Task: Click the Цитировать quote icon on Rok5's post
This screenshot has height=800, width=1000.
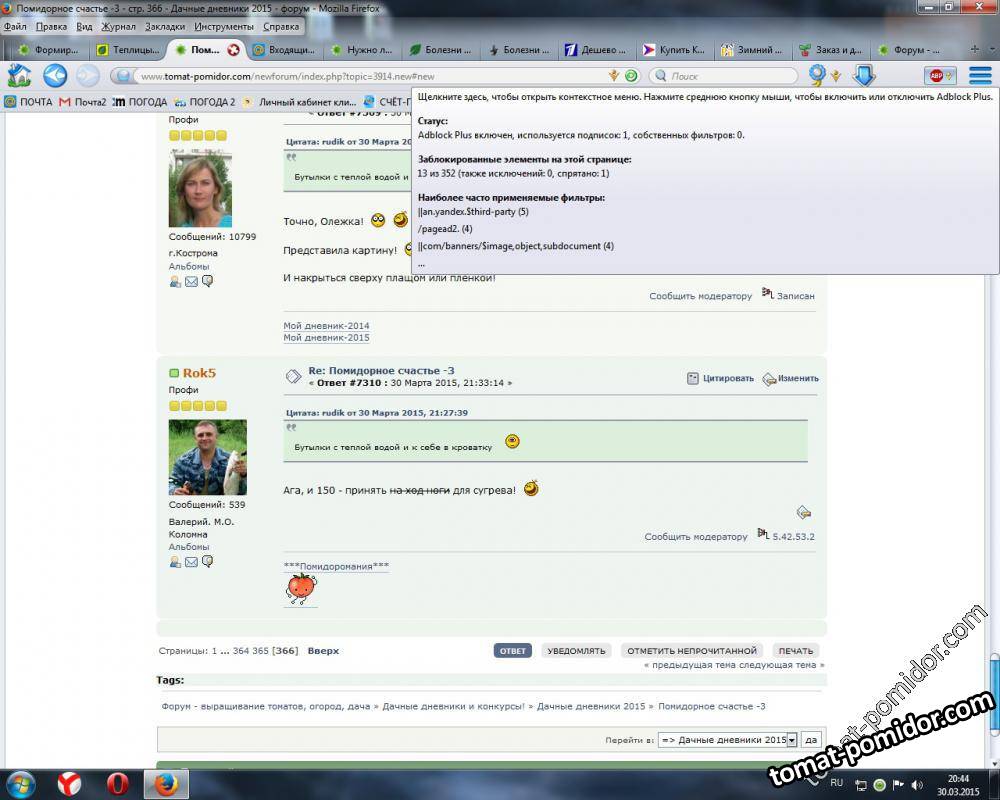Action: pyautogui.click(x=694, y=378)
